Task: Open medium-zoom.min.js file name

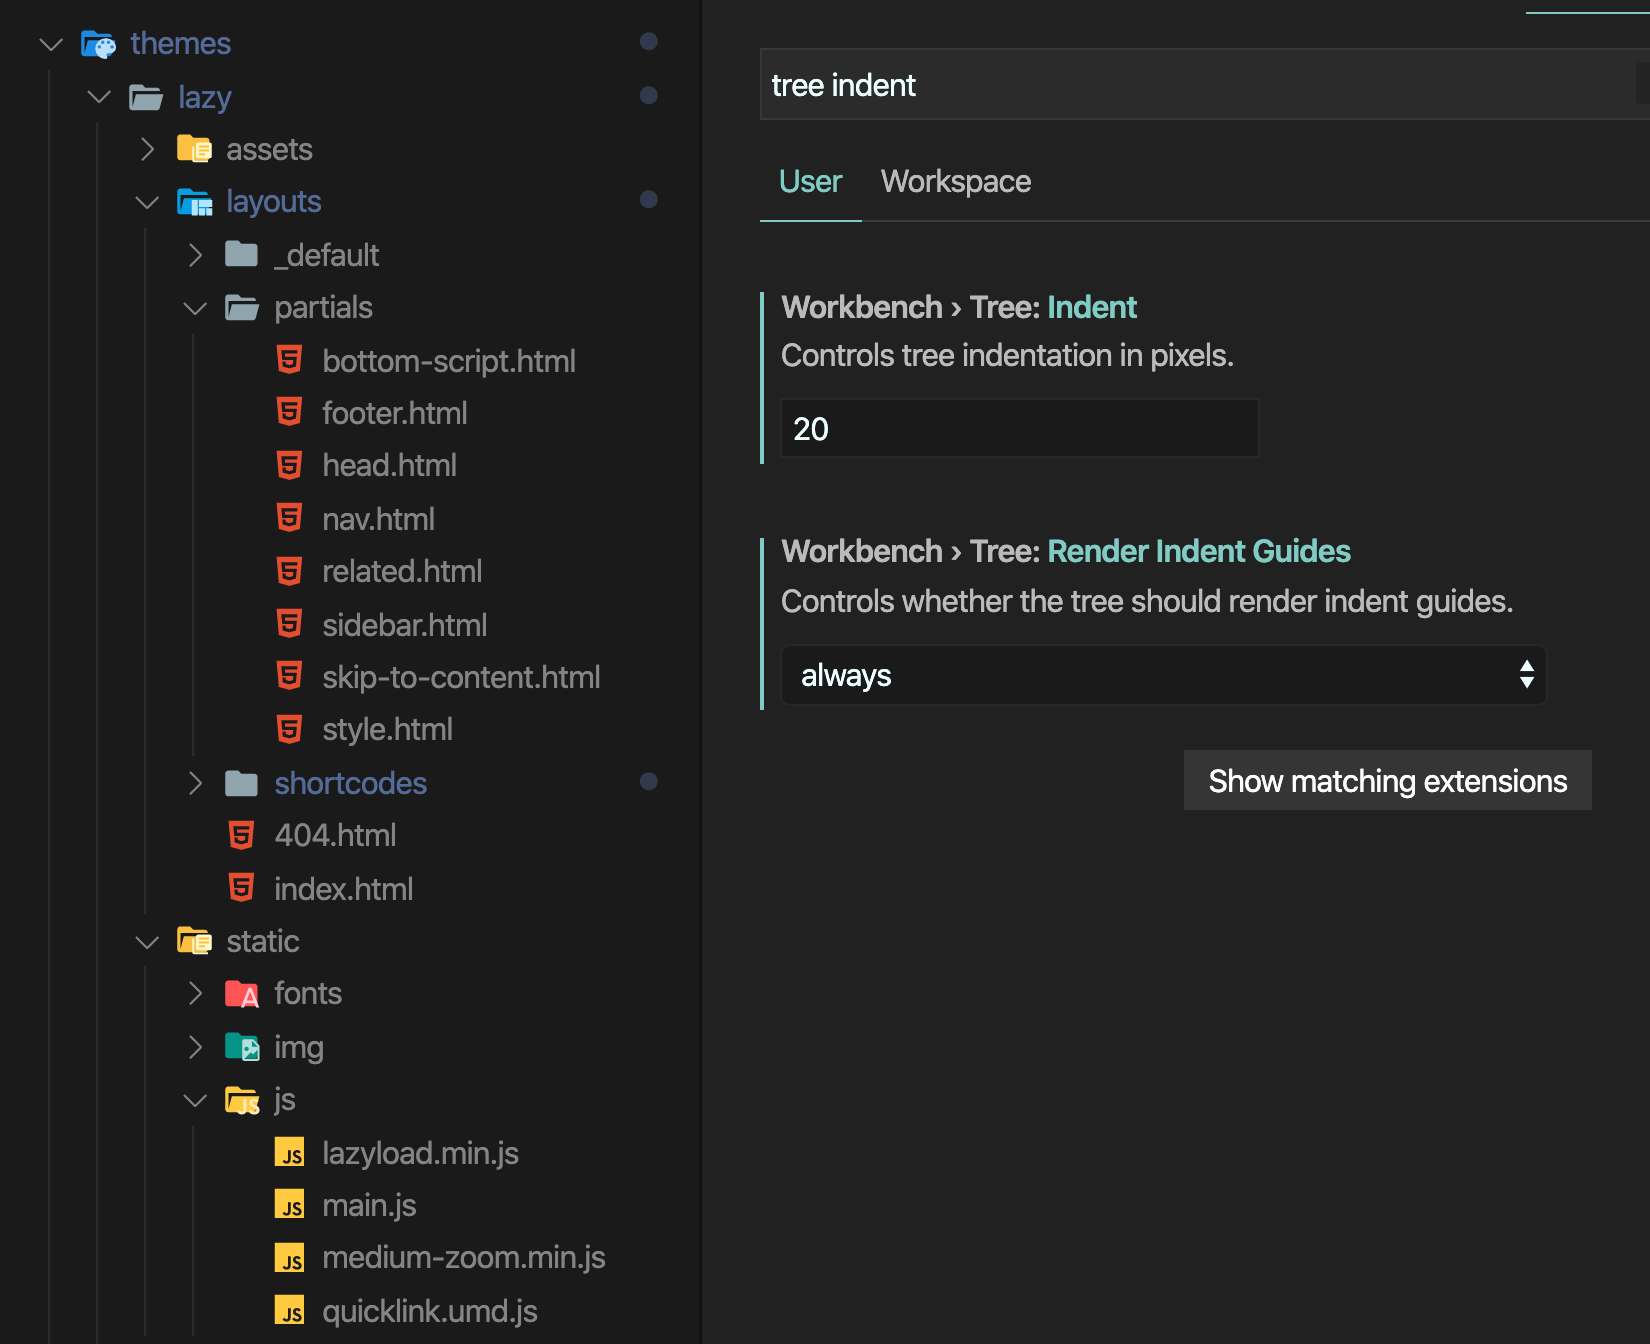Action: click(x=464, y=1257)
